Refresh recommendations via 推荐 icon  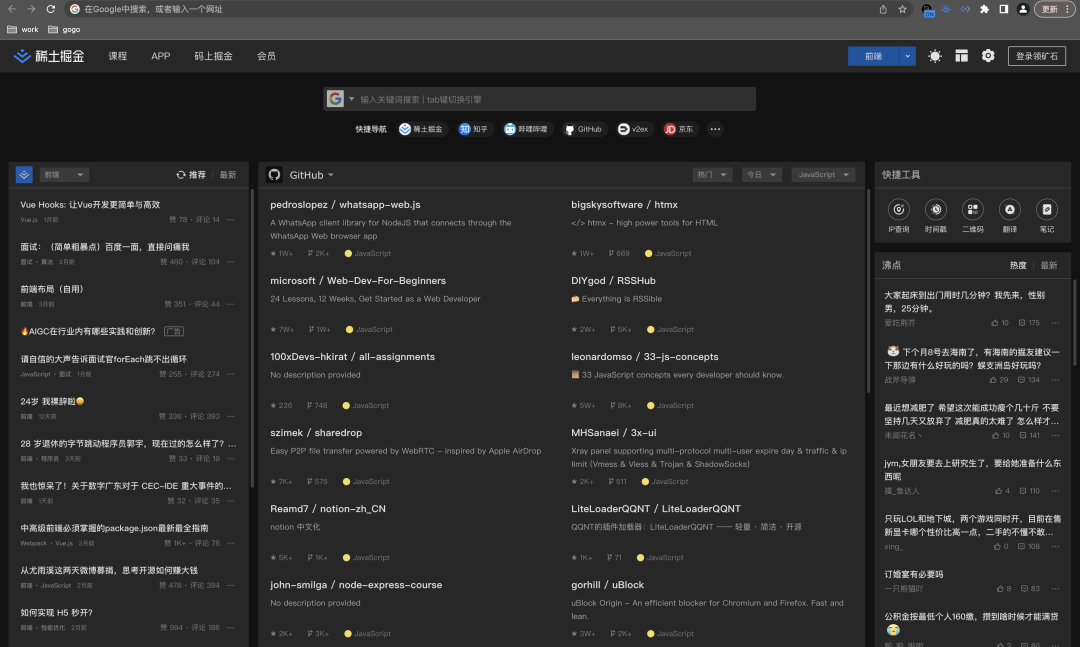180,175
